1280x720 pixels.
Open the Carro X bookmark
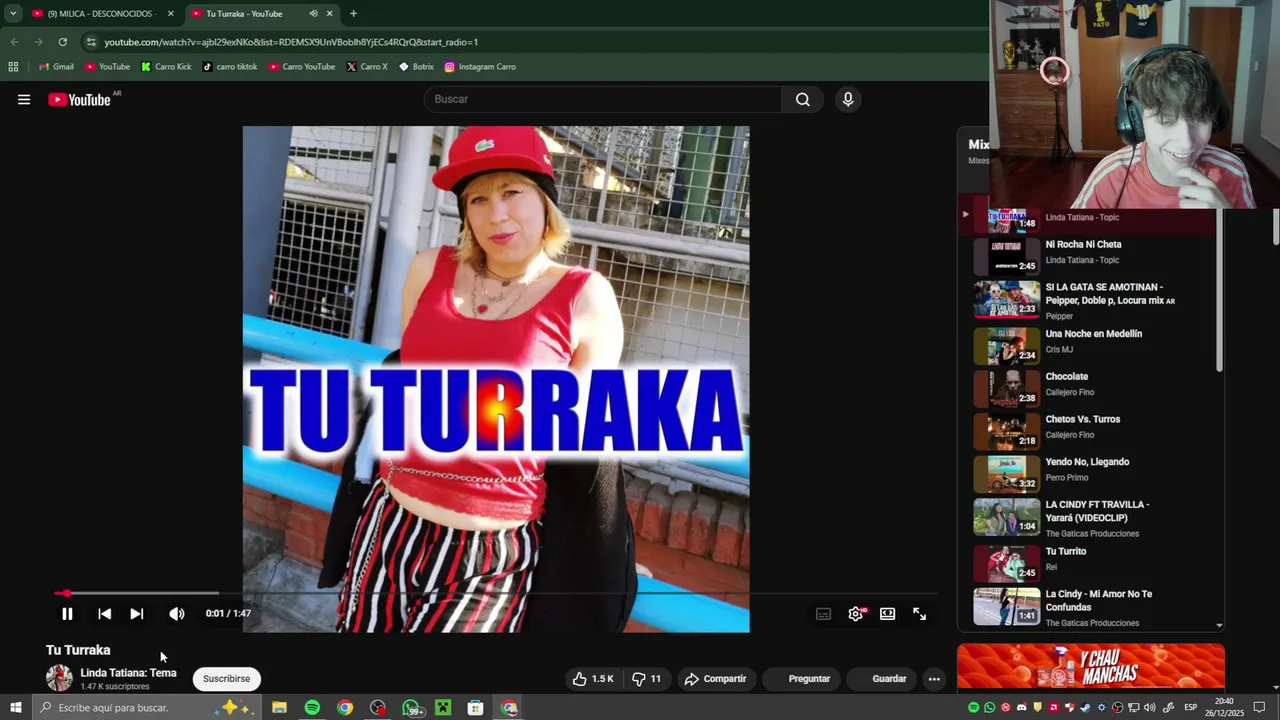click(367, 67)
